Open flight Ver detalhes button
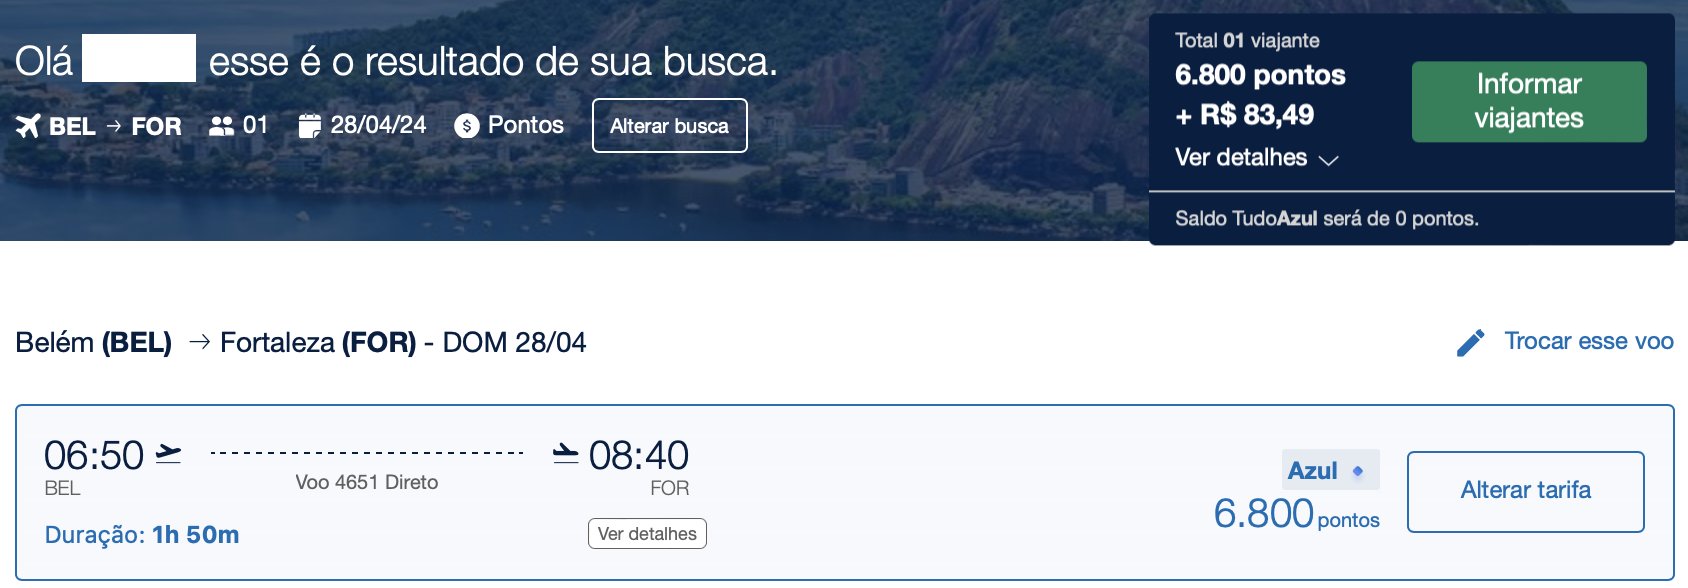1688x588 pixels. [647, 534]
